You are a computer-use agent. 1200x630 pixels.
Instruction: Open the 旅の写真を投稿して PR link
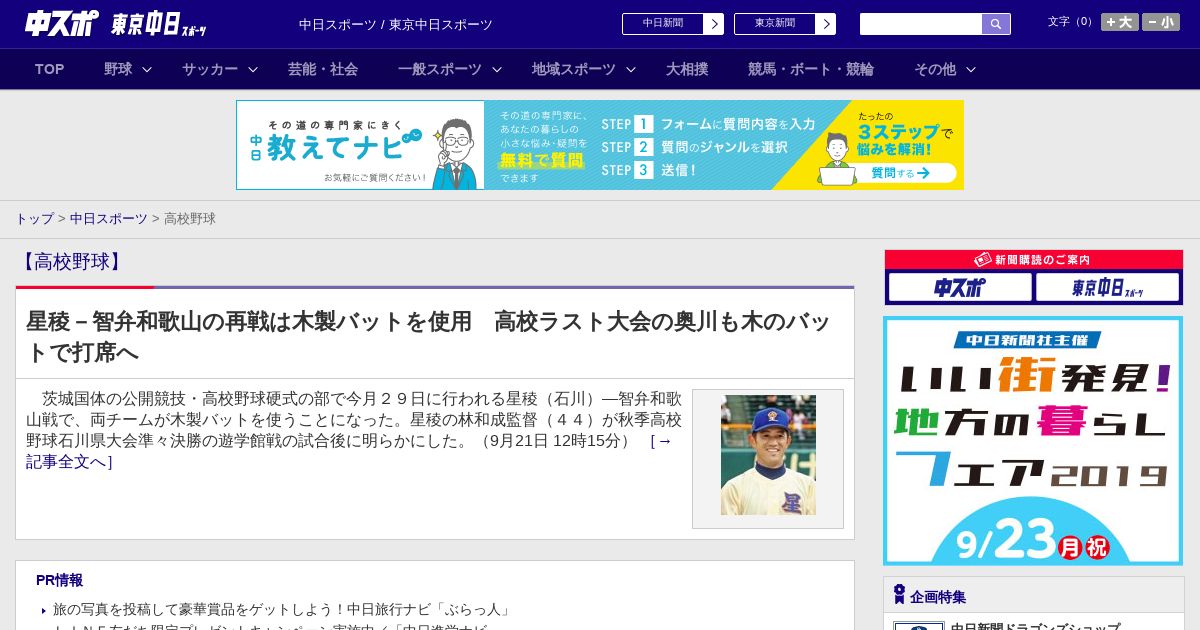(282, 609)
